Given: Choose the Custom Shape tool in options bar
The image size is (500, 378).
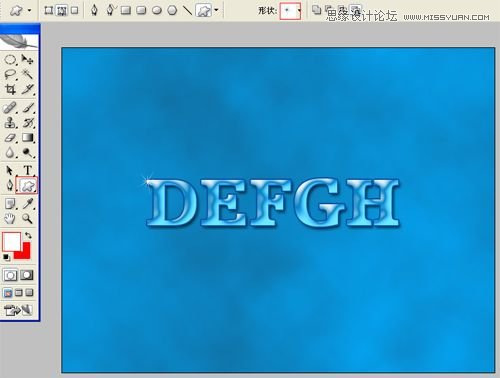Looking at the screenshot, I should [x=204, y=10].
